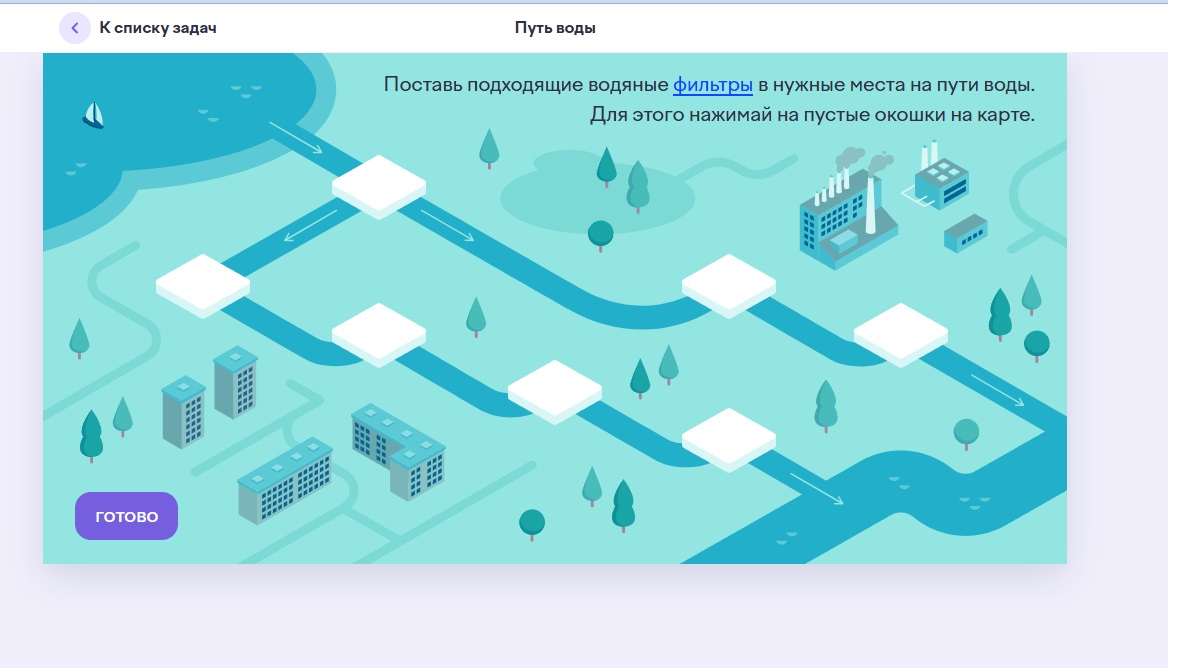The height and width of the screenshot is (668, 1197).
Task: Click the long apartment block above 'ГОТОВО'
Action: [285, 480]
